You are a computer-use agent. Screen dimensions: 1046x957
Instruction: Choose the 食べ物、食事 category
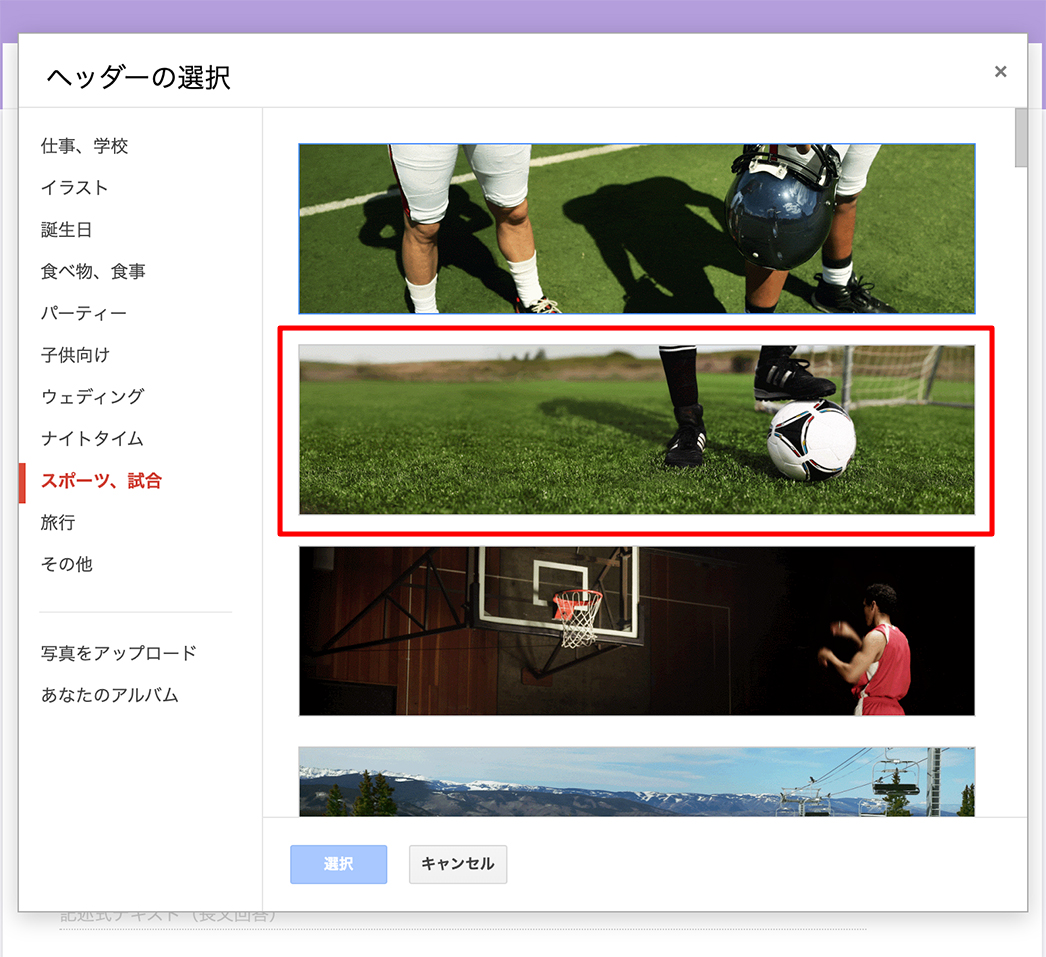(x=93, y=272)
